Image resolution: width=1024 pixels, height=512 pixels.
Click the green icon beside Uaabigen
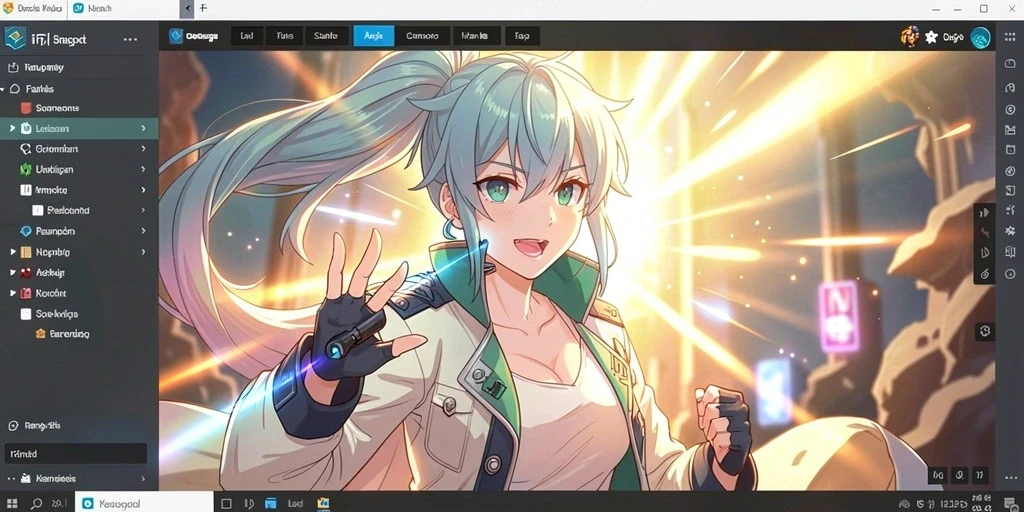pyautogui.click(x=26, y=169)
